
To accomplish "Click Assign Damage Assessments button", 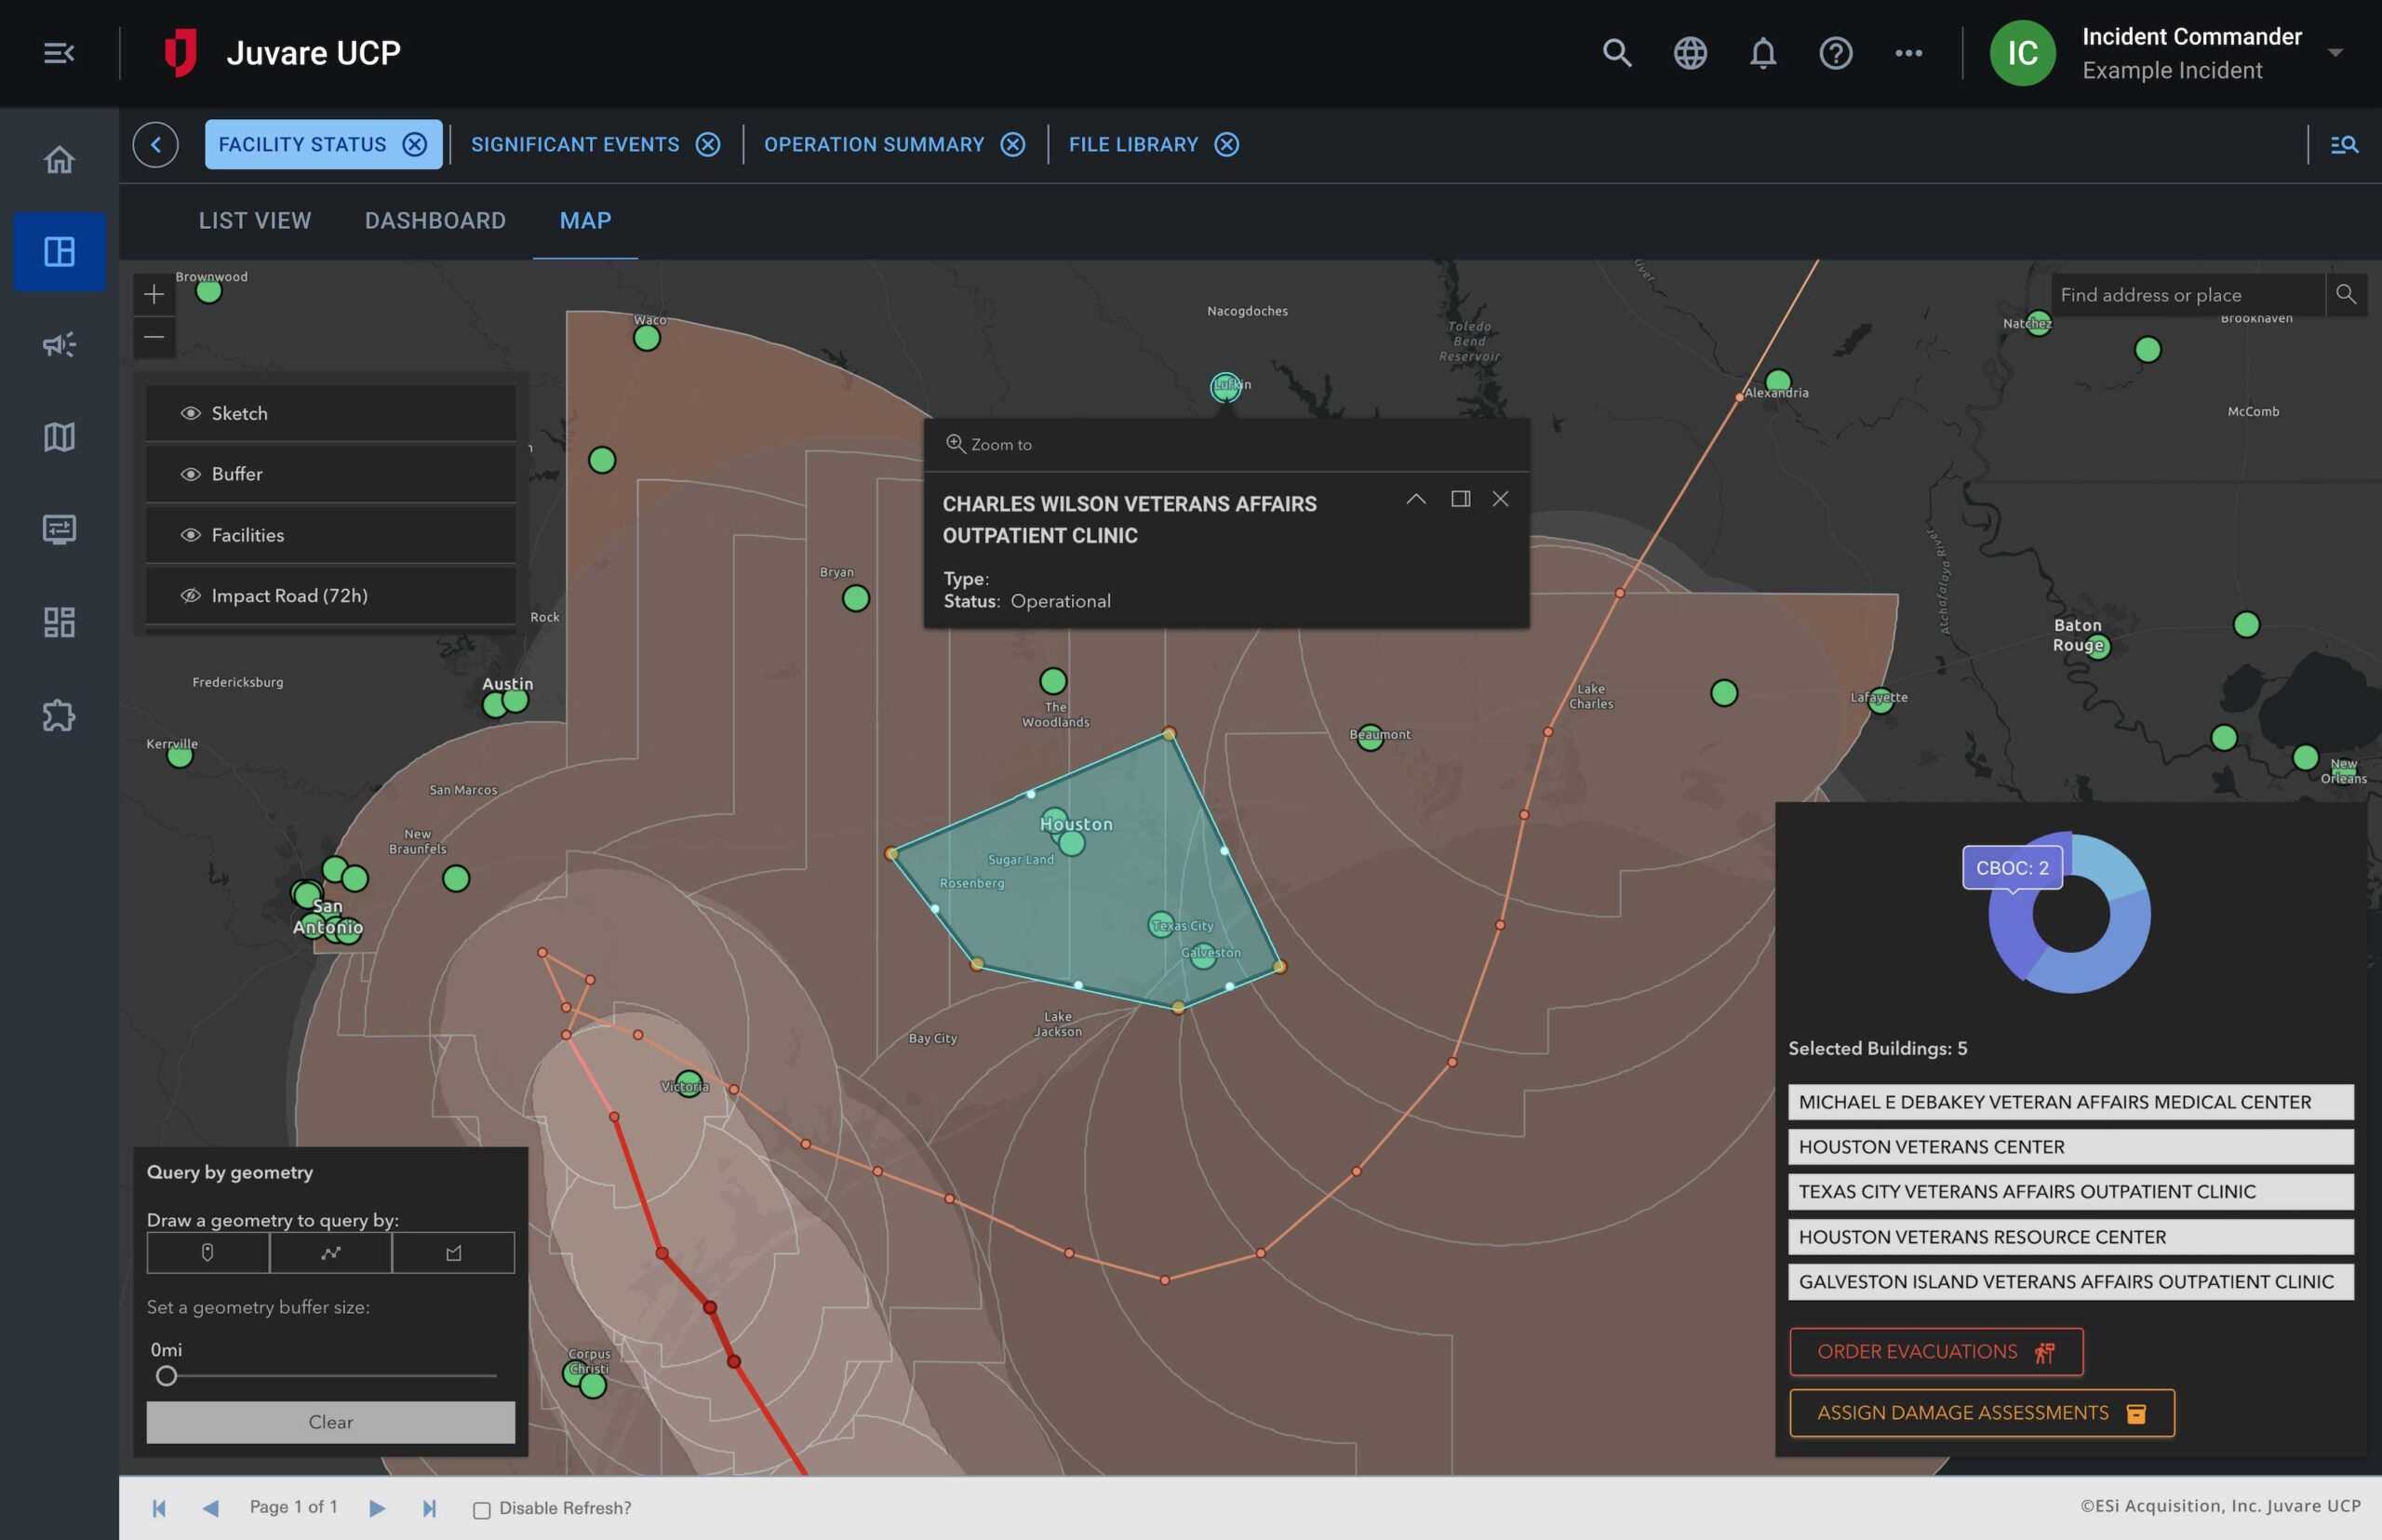I will coord(1982,1413).
